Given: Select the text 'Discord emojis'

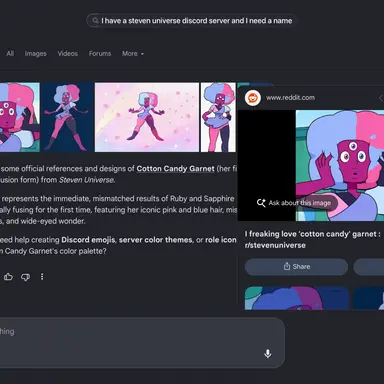Looking at the screenshot, I should pos(88,240).
